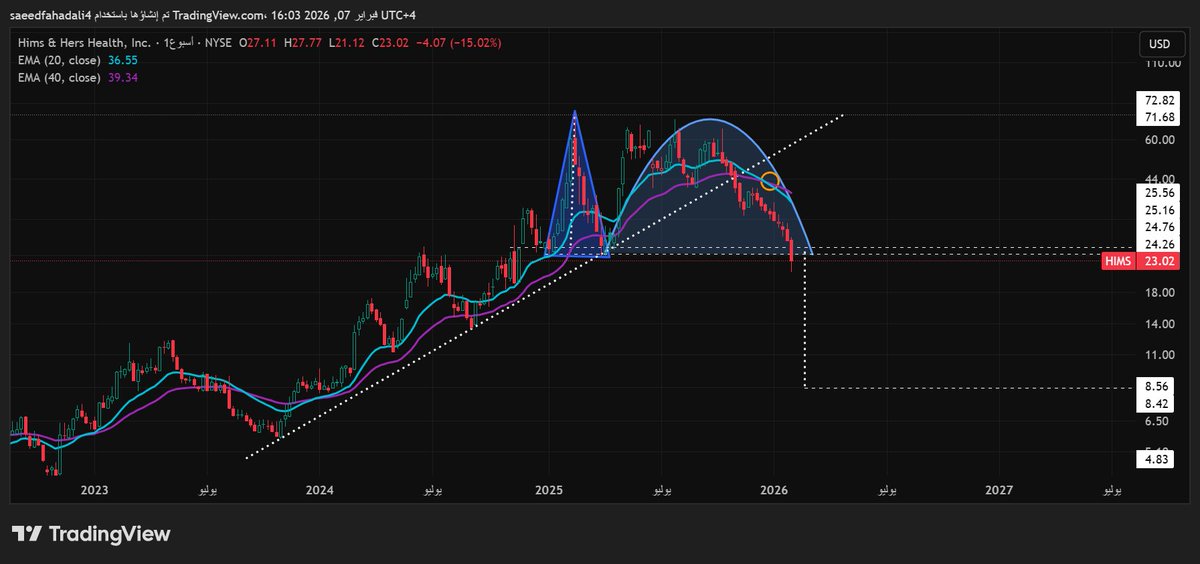Screen dimensions: 1200x564
Task: Click the 11.00 price scale value
Action: tap(1160, 355)
